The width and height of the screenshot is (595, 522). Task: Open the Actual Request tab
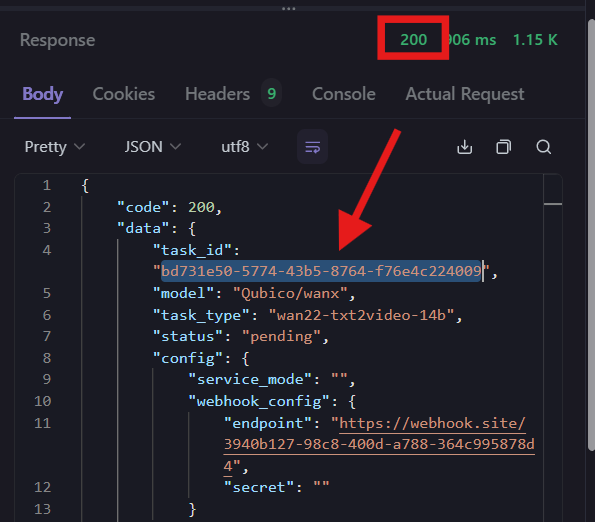pyautogui.click(x=464, y=94)
